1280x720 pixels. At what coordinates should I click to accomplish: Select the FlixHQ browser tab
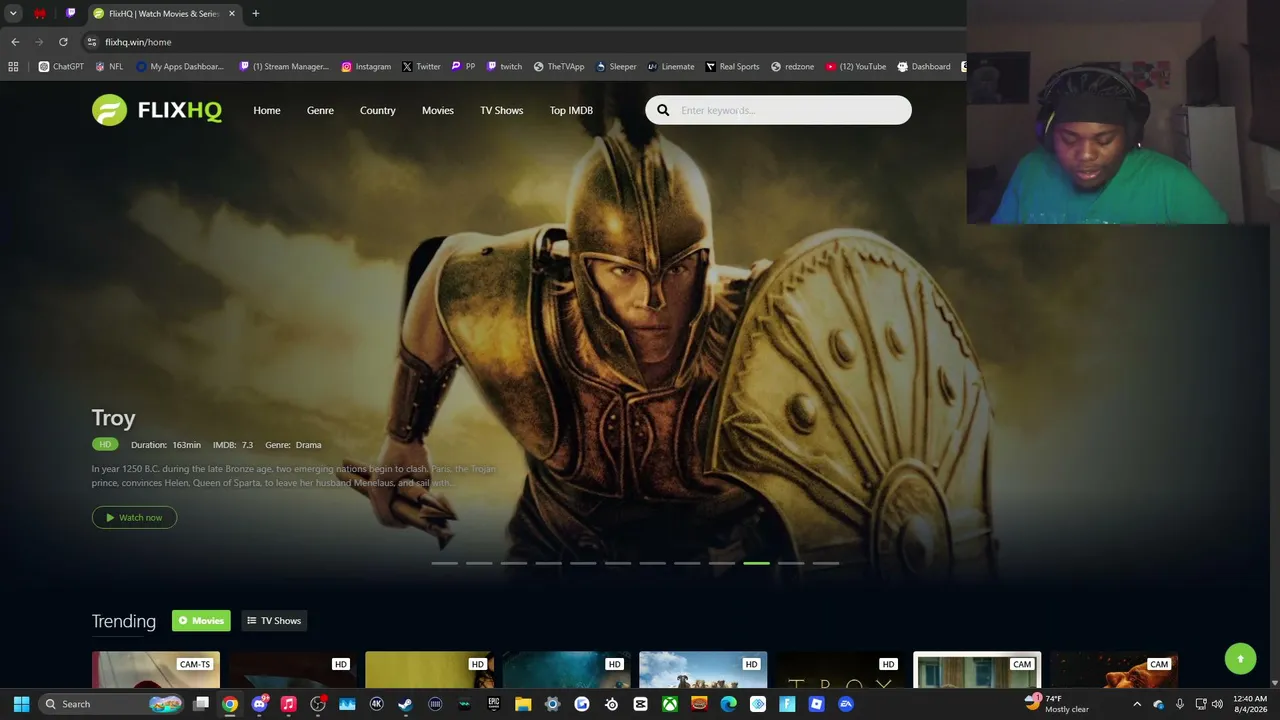pyautogui.click(x=163, y=13)
